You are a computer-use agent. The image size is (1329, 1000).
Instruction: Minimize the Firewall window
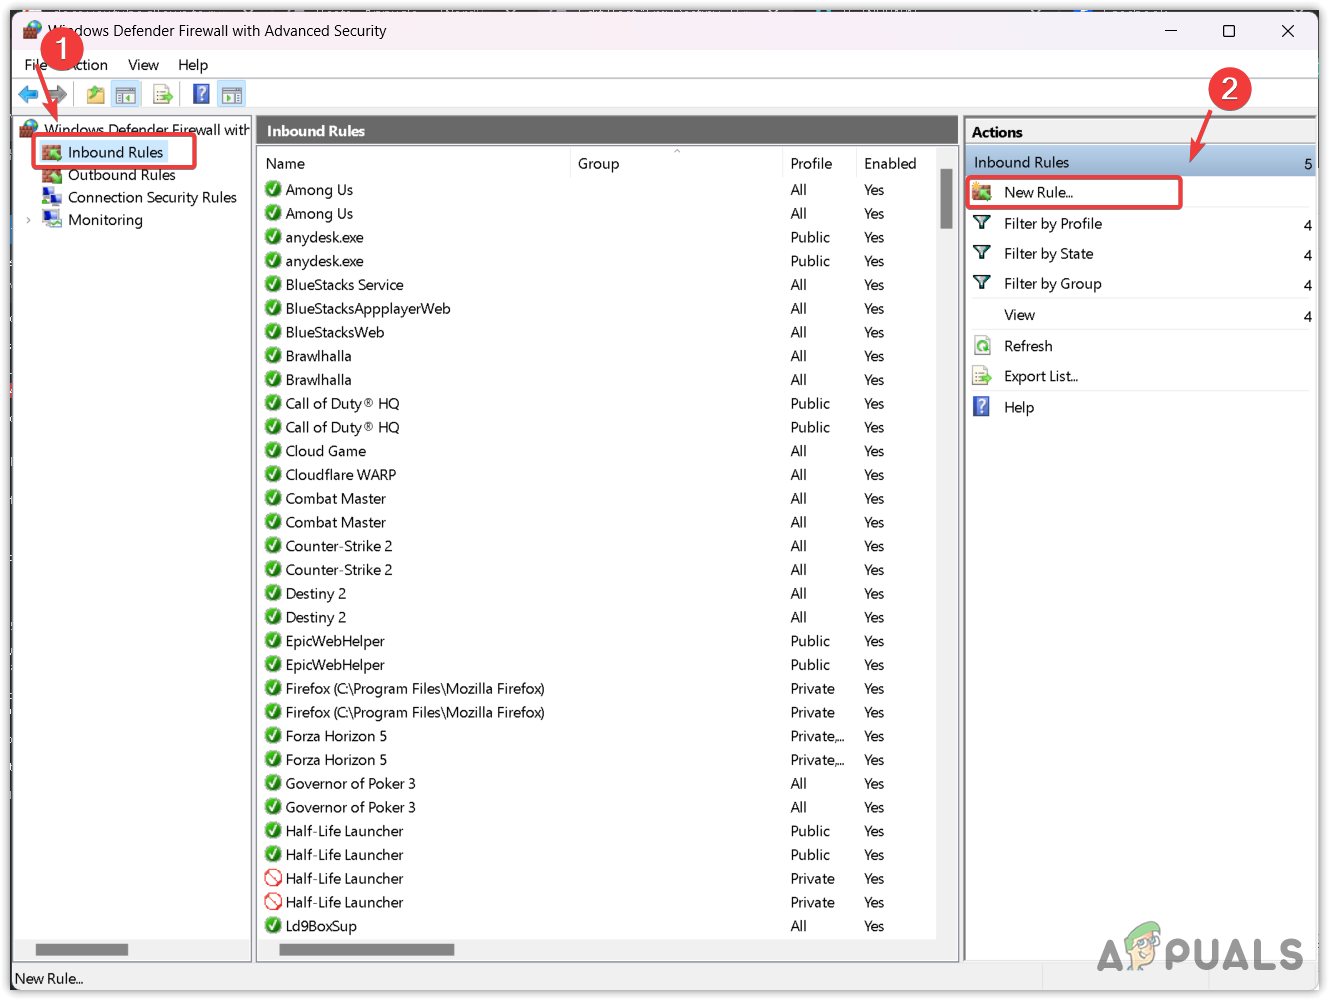tap(1170, 31)
